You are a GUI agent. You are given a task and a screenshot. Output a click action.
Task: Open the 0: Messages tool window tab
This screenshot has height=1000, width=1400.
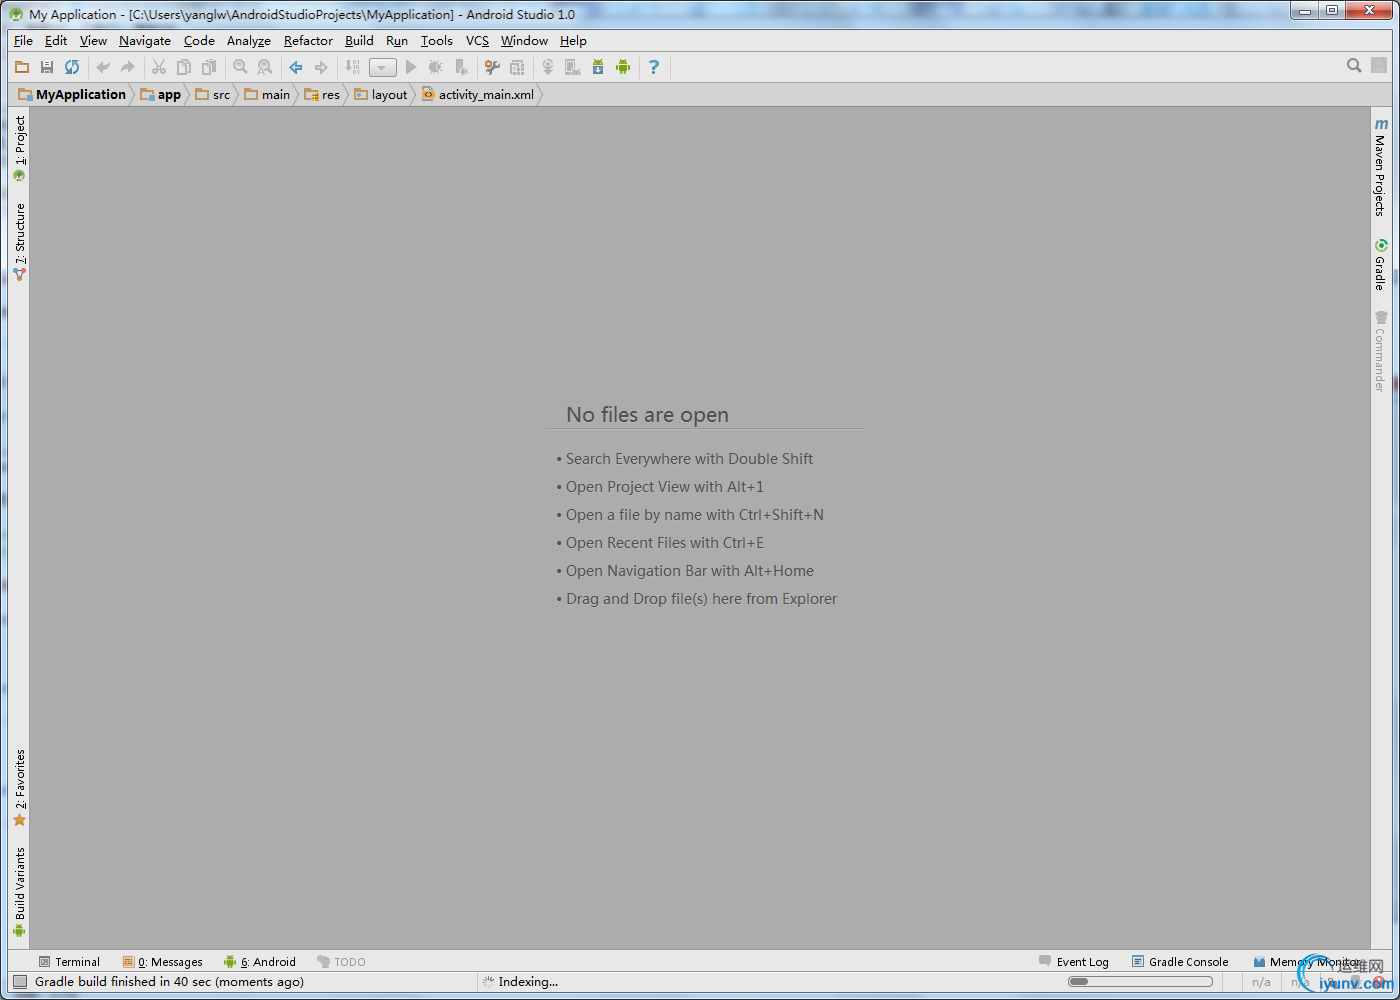pyautogui.click(x=163, y=962)
